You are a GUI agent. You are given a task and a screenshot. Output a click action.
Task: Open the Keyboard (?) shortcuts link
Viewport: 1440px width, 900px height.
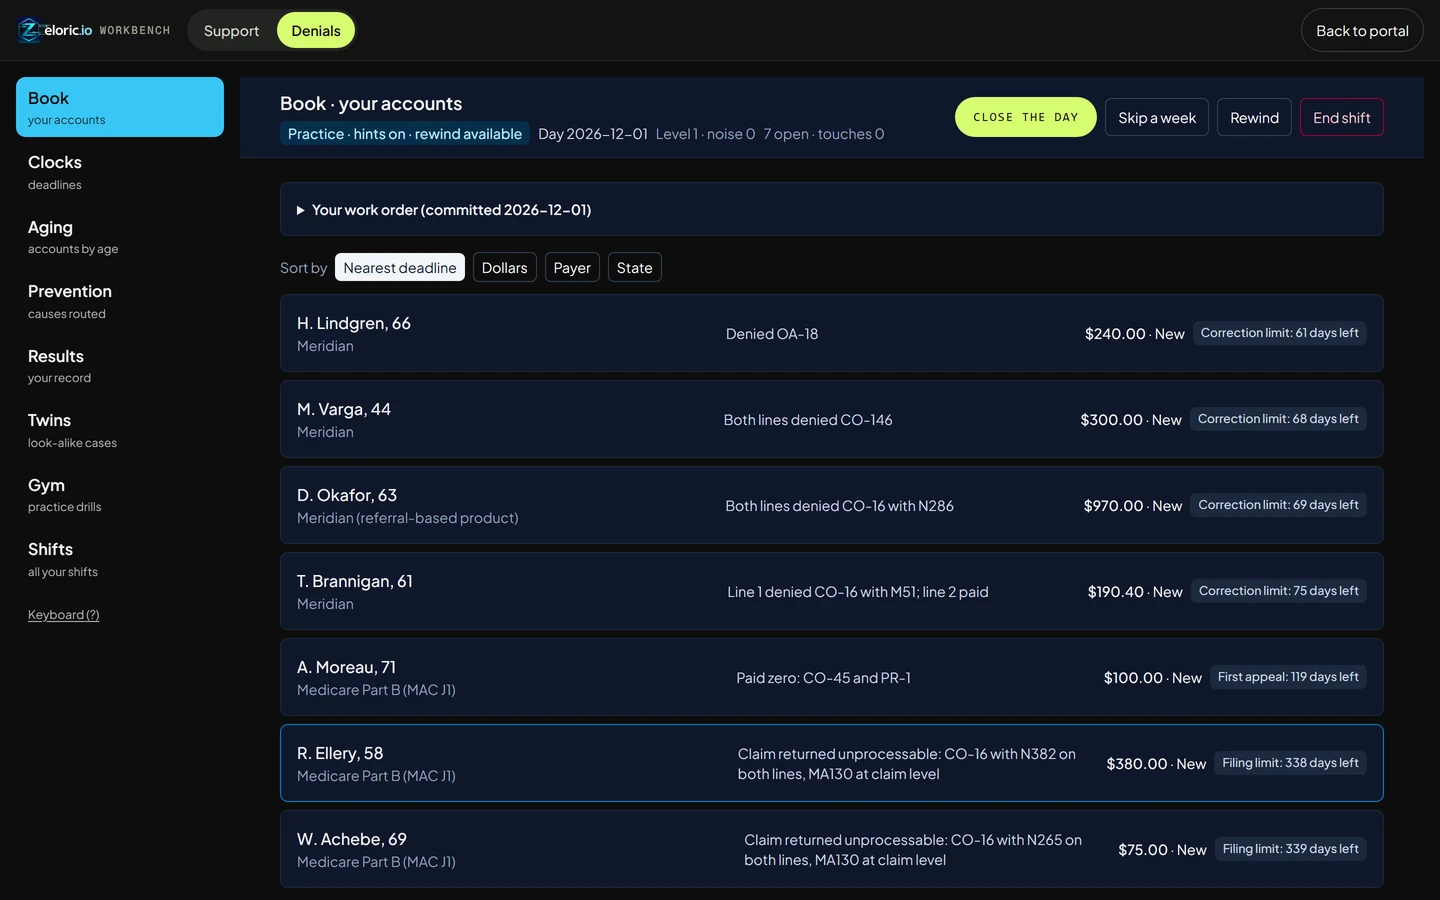(x=64, y=615)
